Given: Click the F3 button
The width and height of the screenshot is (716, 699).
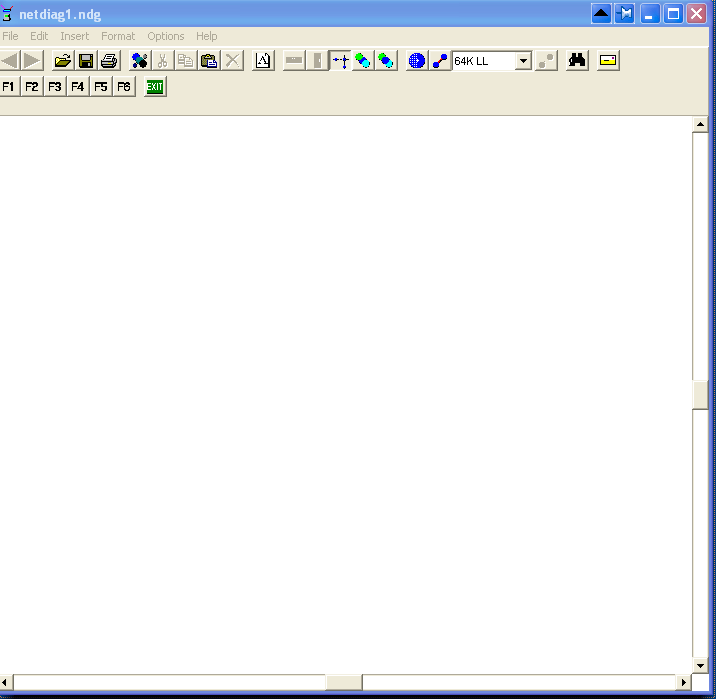Looking at the screenshot, I should pyautogui.click(x=55, y=86).
